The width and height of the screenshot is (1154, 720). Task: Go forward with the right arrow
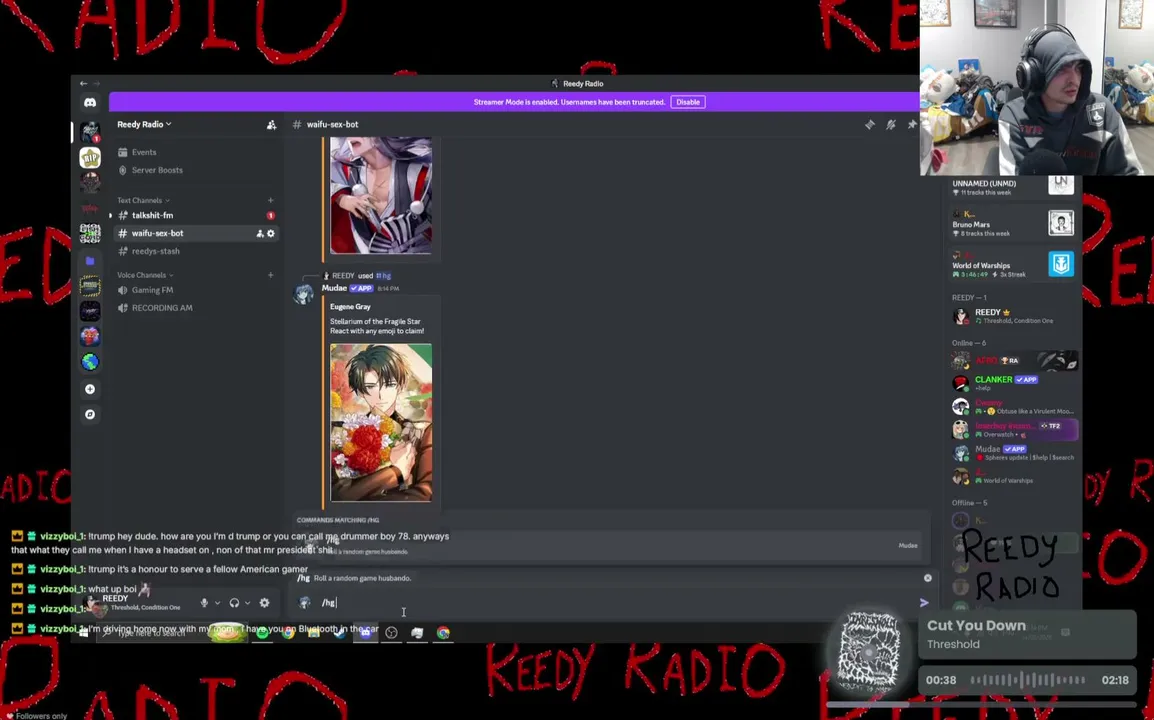tap(96, 84)
